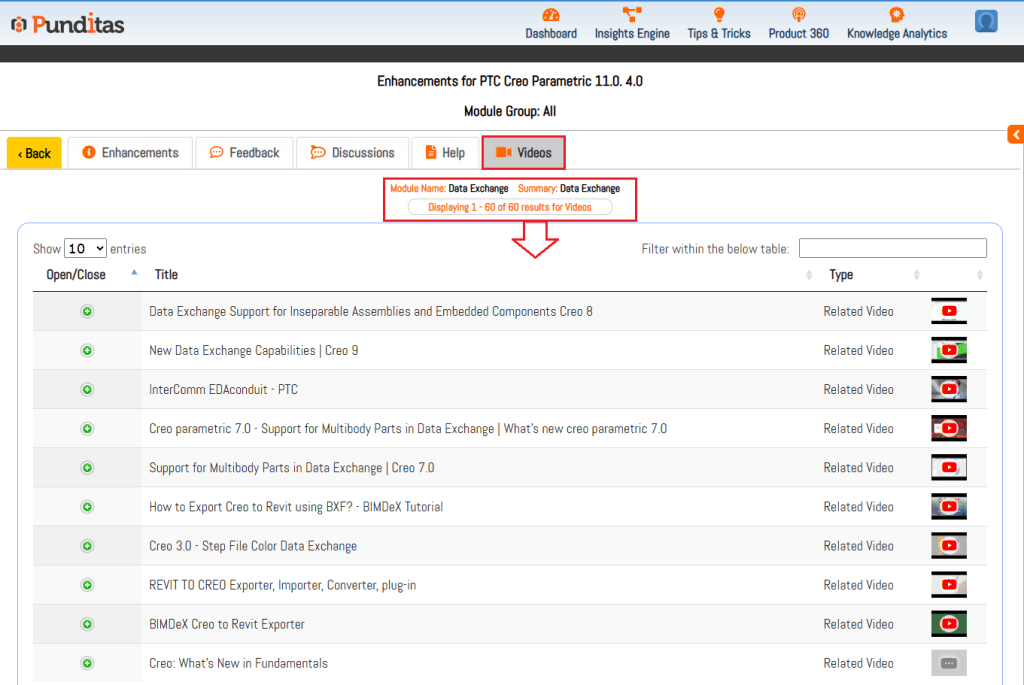Expand the BIMDeX Creo to Revit Exporter row
The image size is (1024, 685).
(x=87, y=624)
